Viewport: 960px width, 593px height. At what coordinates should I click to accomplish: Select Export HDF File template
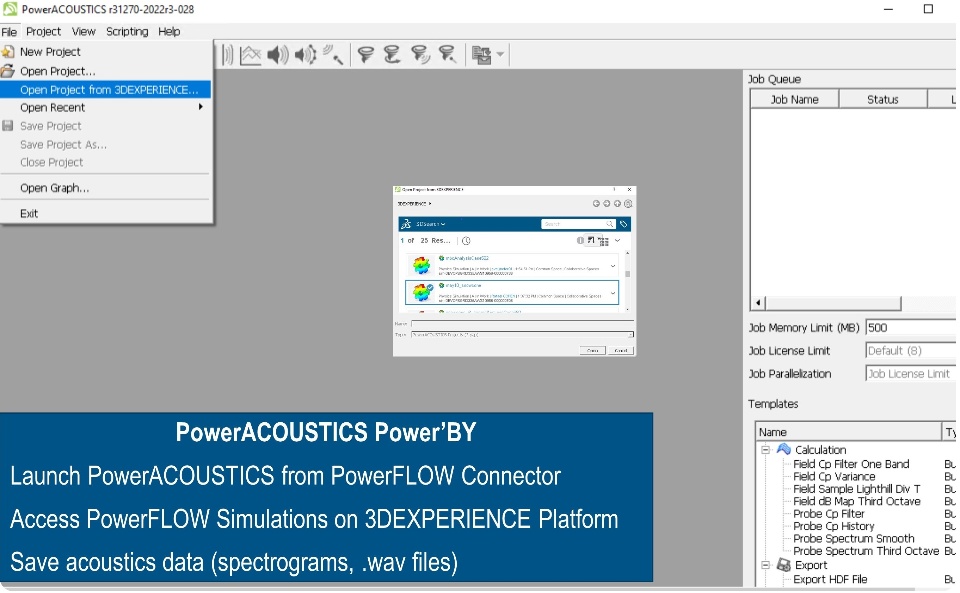pyautogui.click(x=830, y=580)
